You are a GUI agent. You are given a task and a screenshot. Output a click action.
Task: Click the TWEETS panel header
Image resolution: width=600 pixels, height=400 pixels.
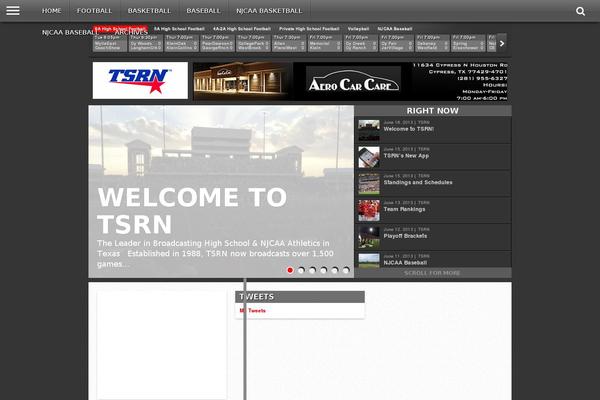[x=300, y=297]
